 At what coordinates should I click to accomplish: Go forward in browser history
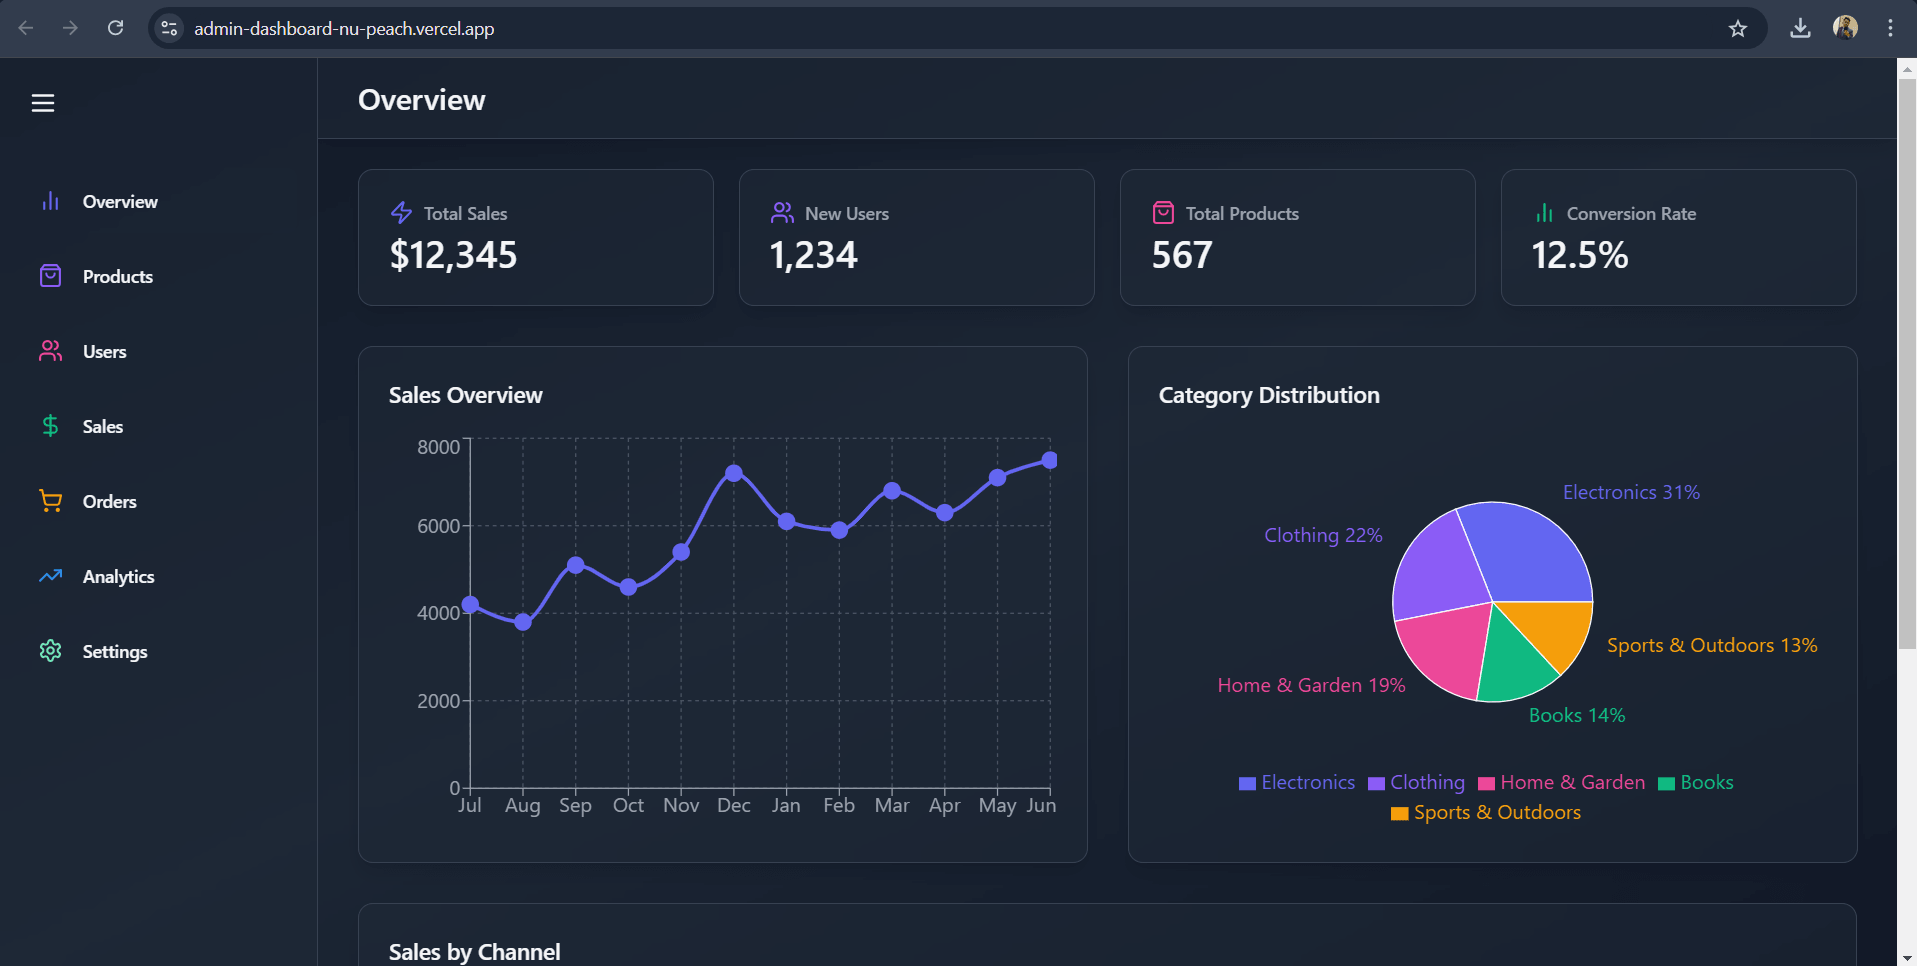(70, 28)
